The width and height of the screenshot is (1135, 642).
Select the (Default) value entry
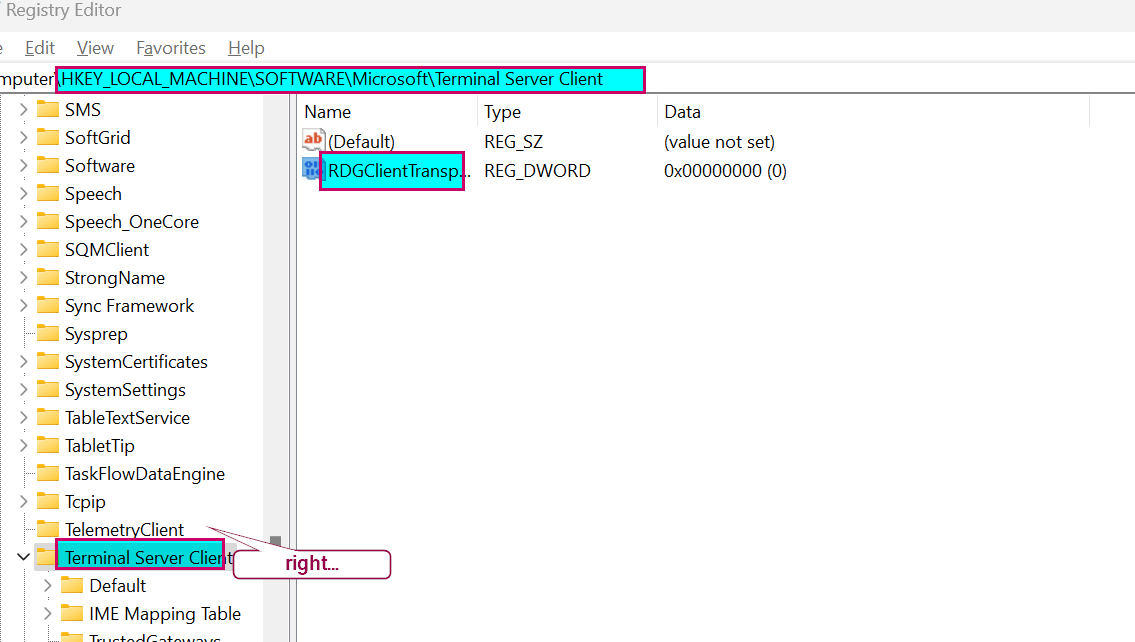click(x=361, y=142)
